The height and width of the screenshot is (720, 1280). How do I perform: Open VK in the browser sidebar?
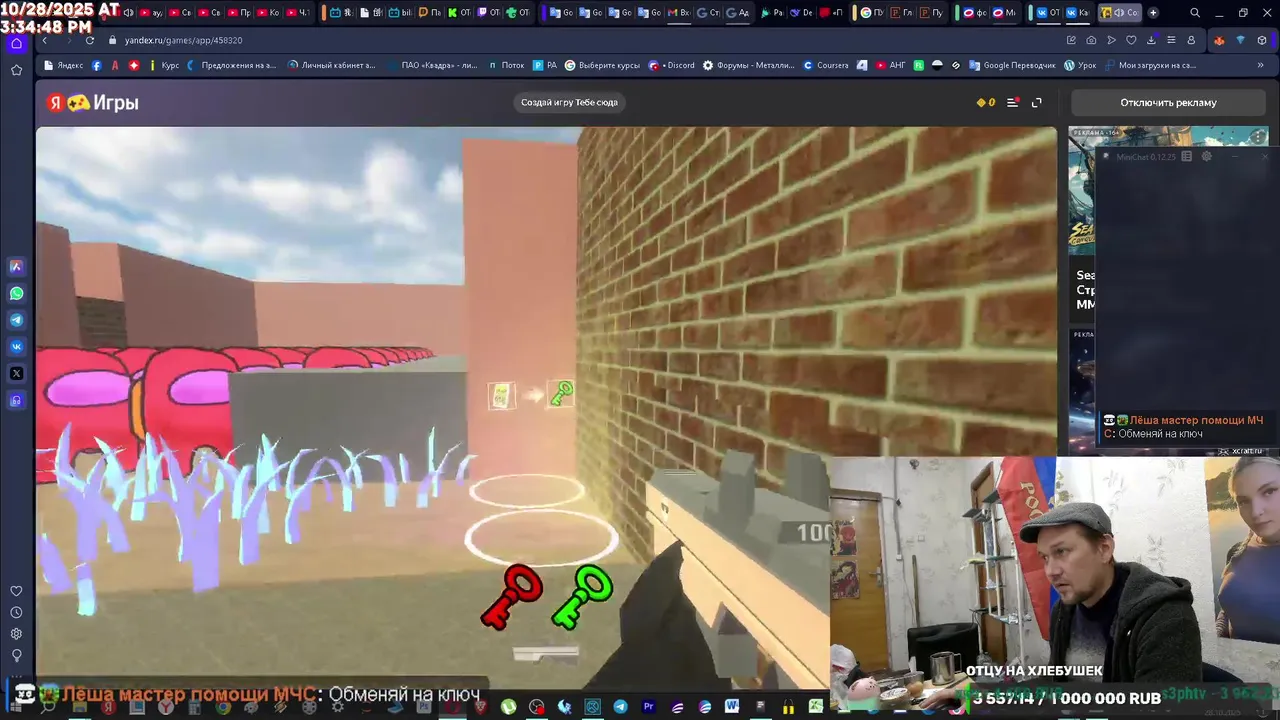pyautogui.click(x=16, y=347)
